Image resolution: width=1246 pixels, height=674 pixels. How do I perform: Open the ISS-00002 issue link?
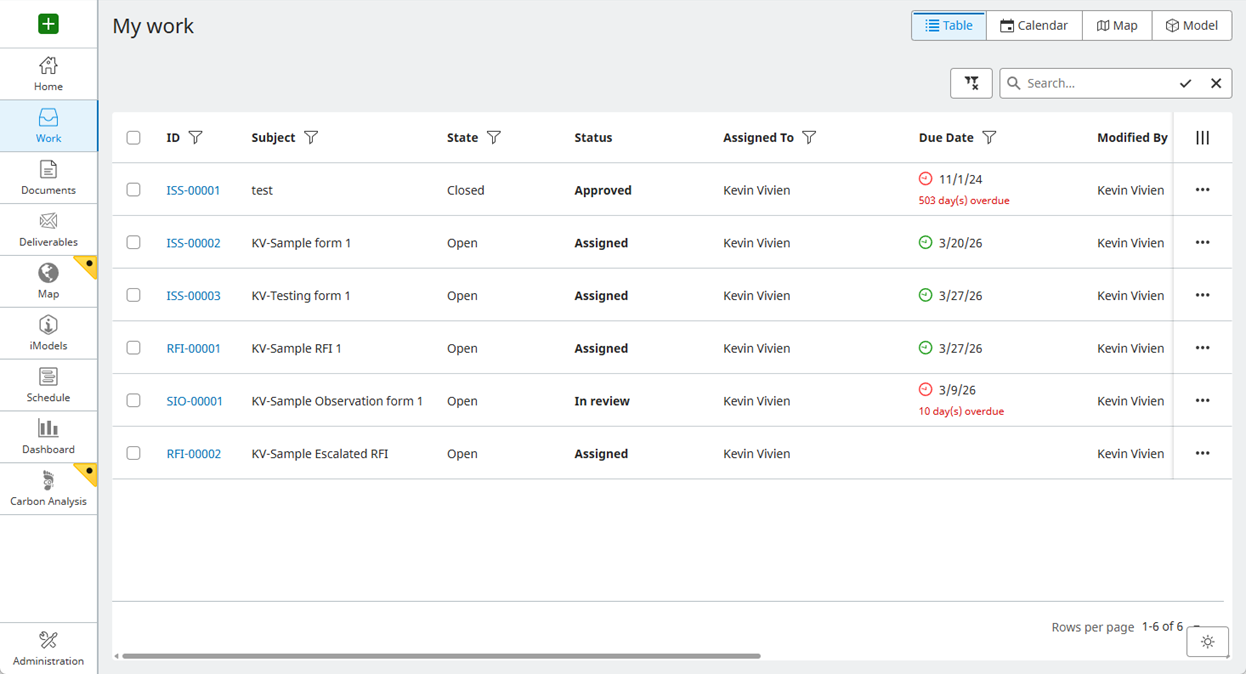click(x=193, y=243)
